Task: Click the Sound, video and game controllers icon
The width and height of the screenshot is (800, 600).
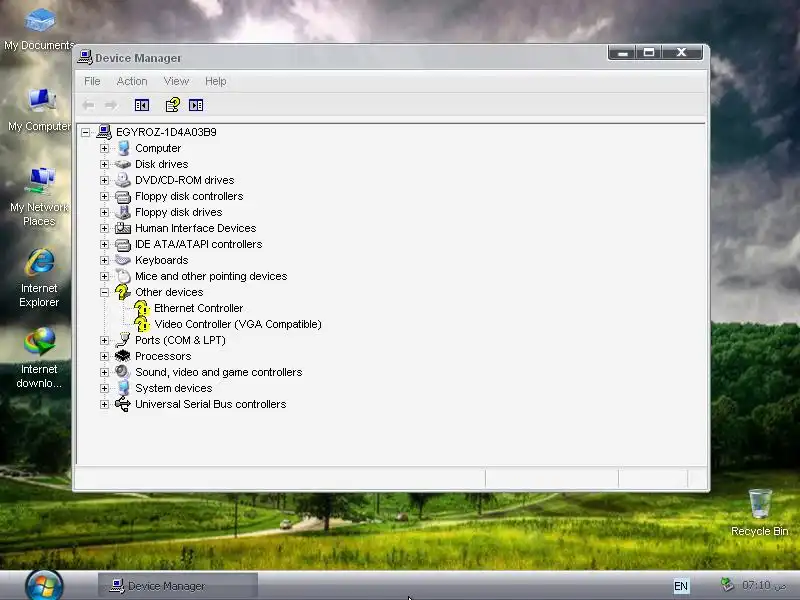Action: (123, 372)
